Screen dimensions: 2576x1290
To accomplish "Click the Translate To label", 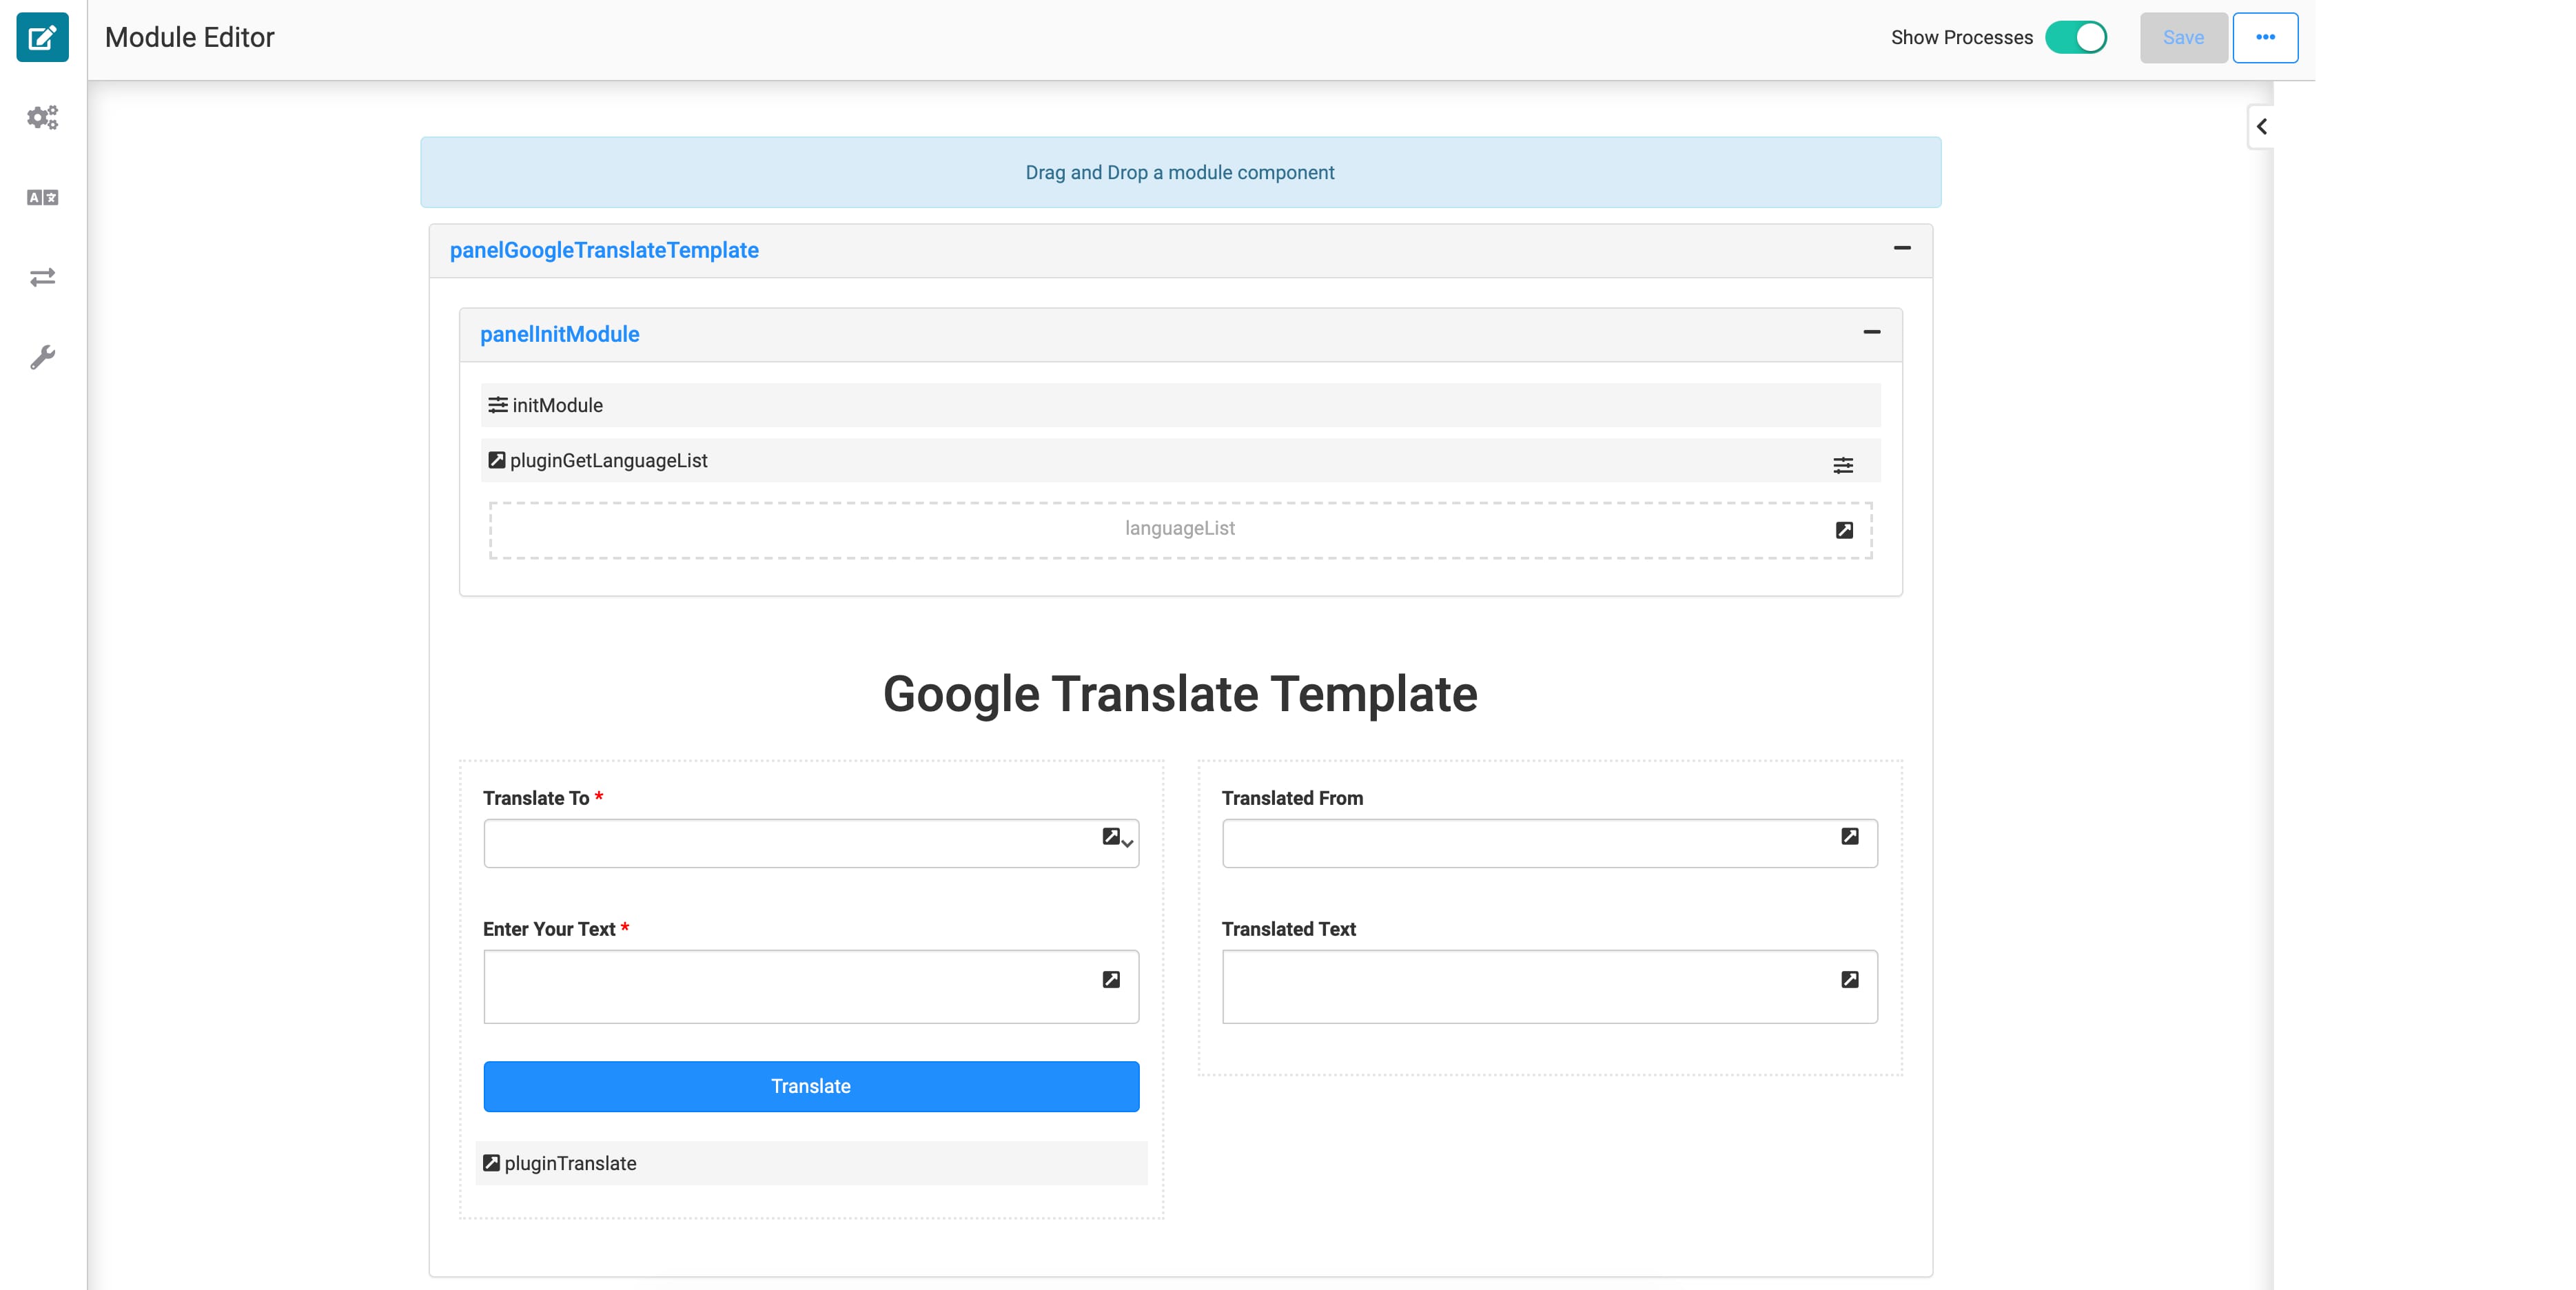I will (536, 798).
